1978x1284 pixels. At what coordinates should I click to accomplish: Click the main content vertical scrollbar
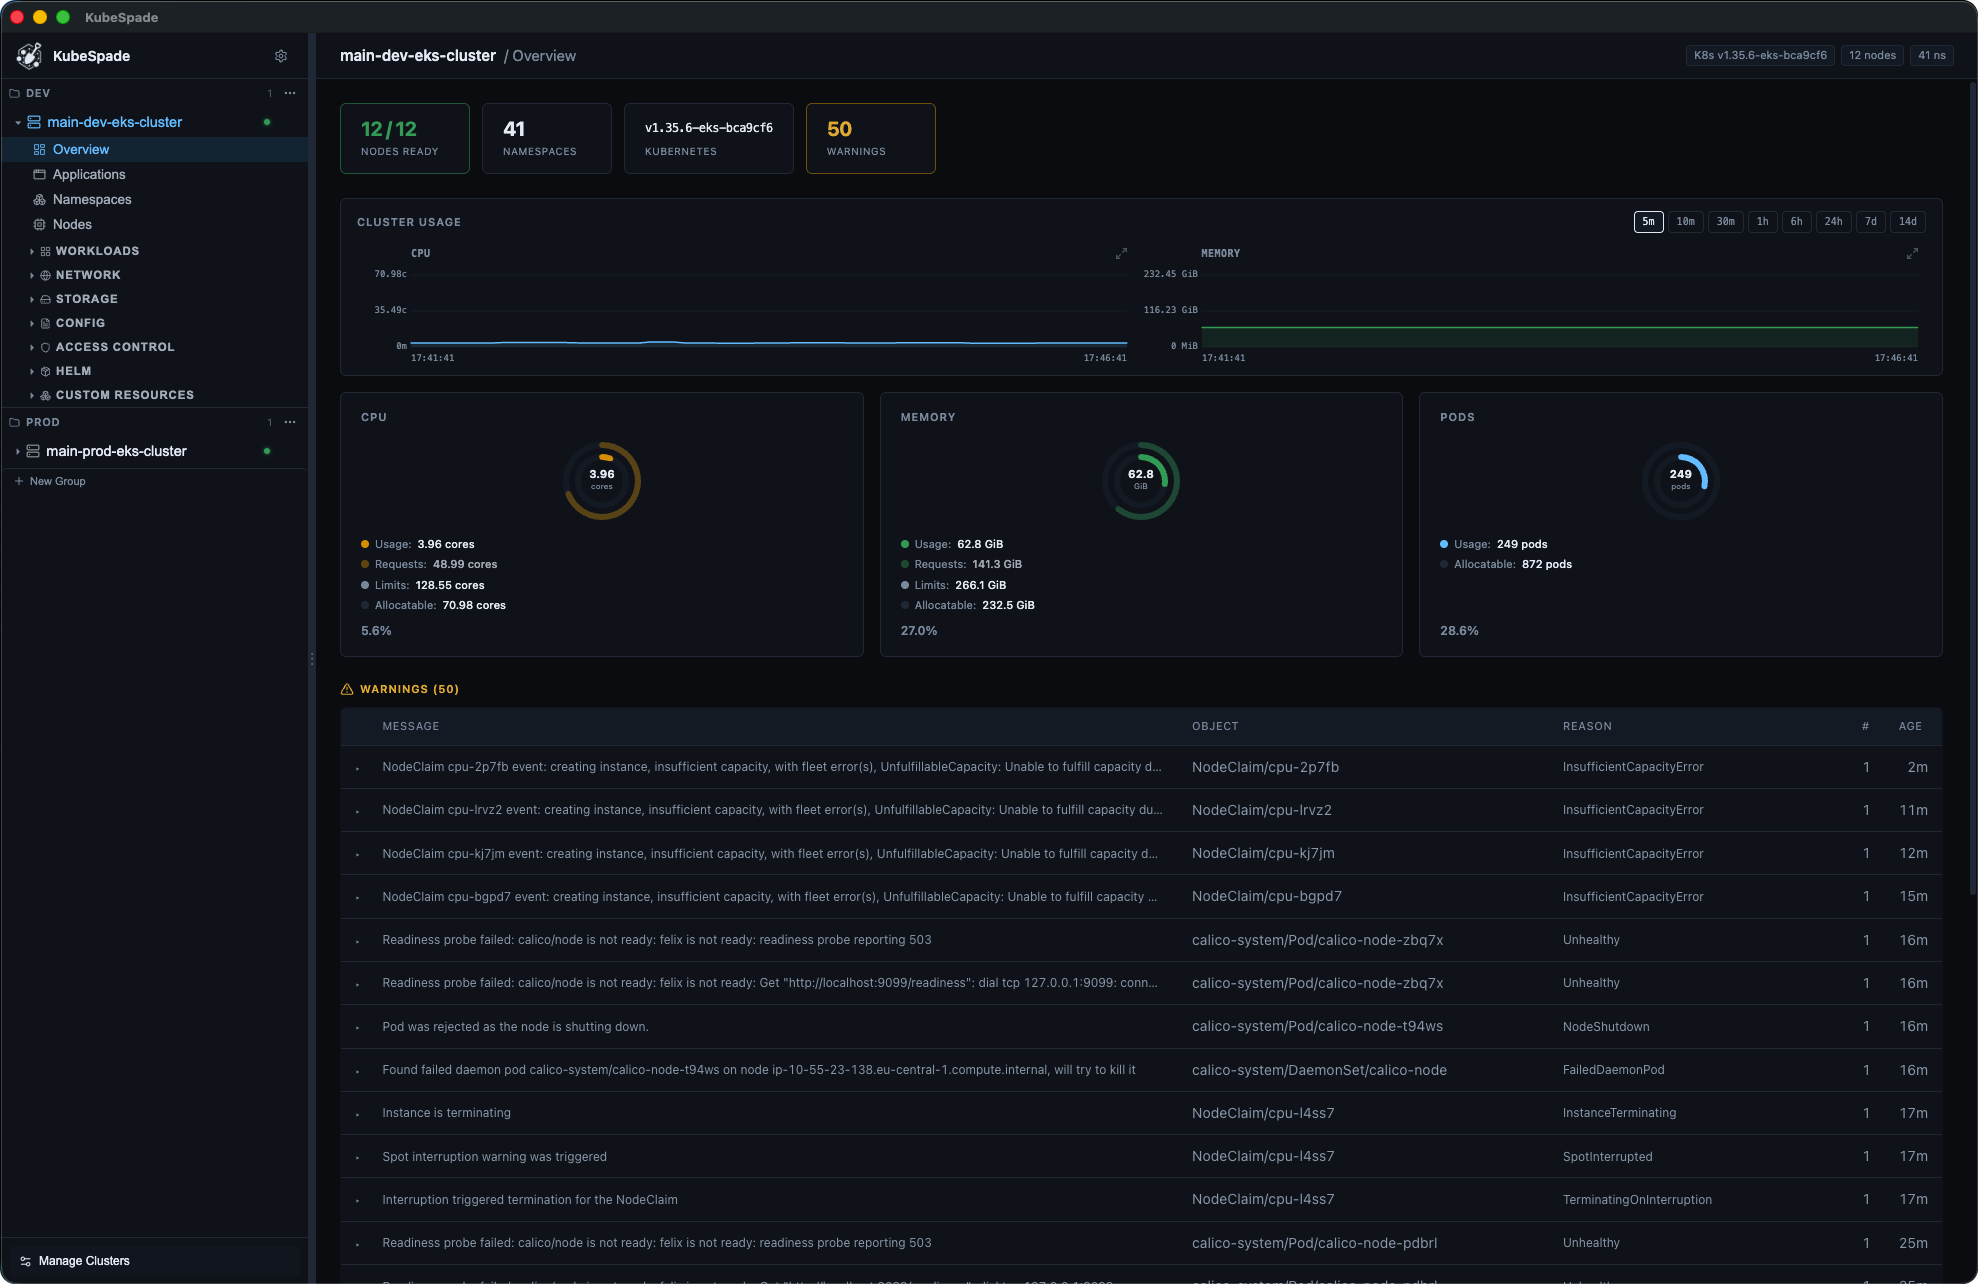[x=1972, y=490]
